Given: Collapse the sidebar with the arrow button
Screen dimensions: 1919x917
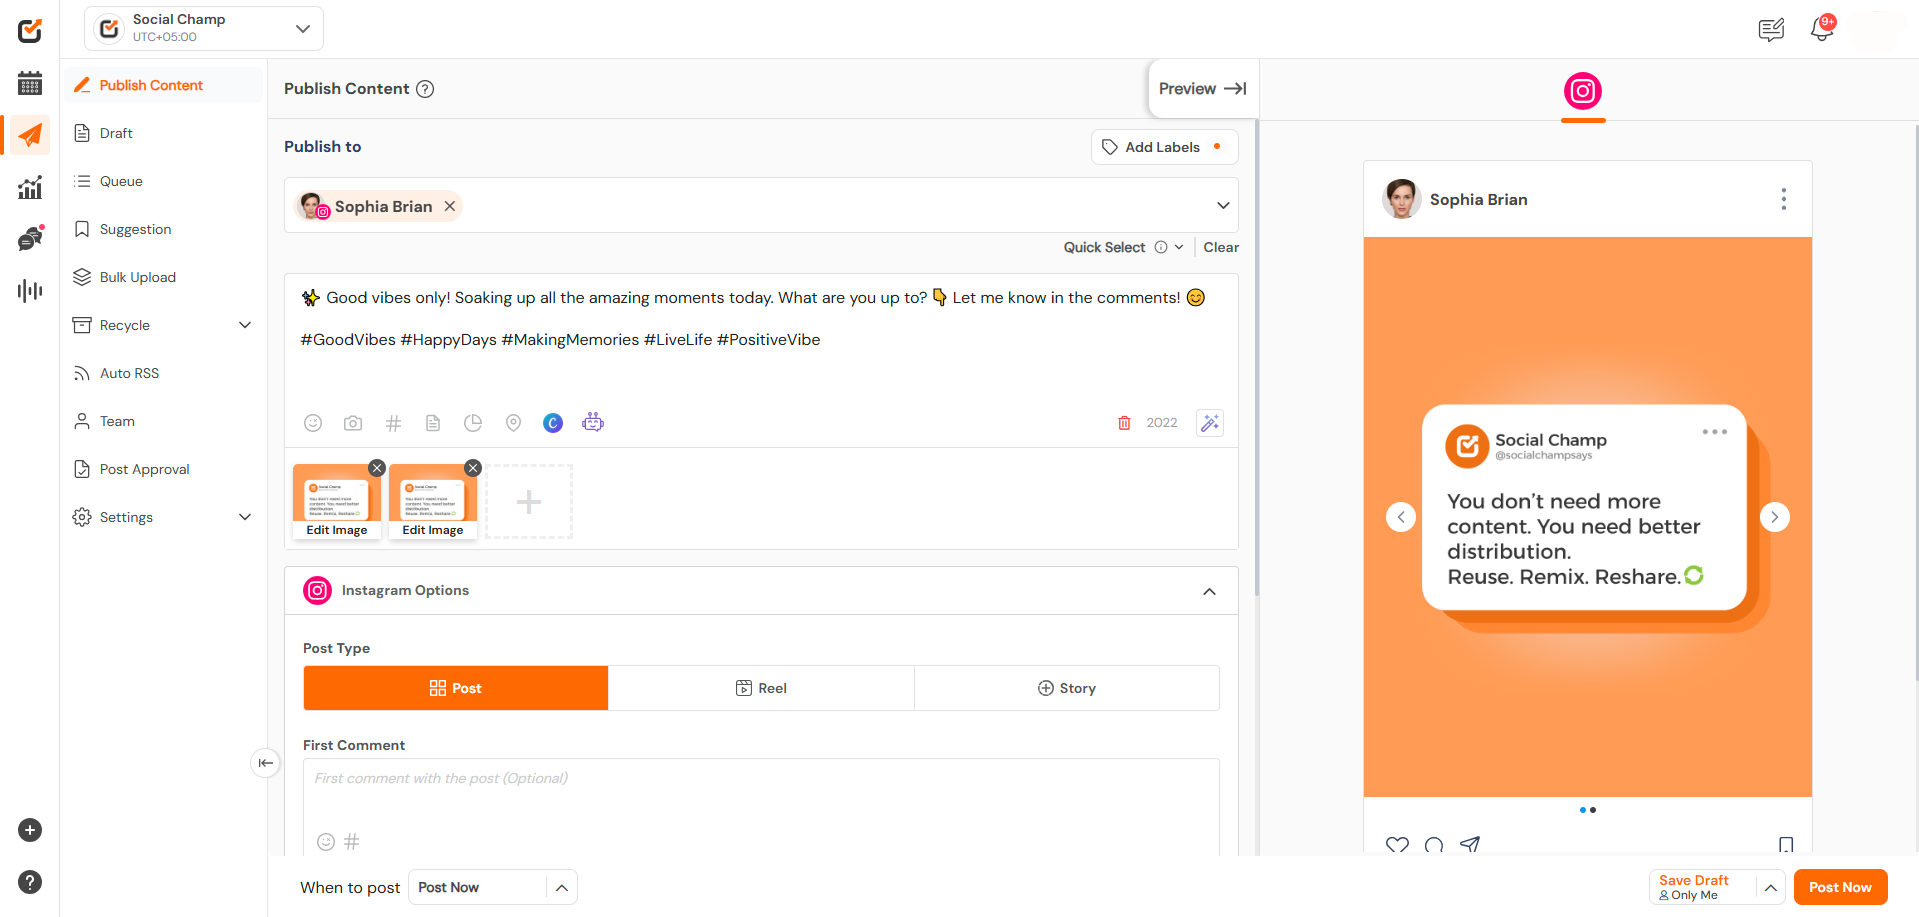Looking at the screenshot, I should [x=265, y=763].
